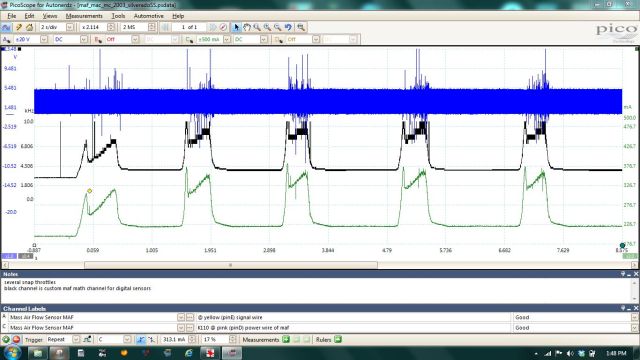Image resolution: width=640 pixels, height=360 pixels.
Task: Toggle the falling edge trigger button
Action: click(151, 340)
